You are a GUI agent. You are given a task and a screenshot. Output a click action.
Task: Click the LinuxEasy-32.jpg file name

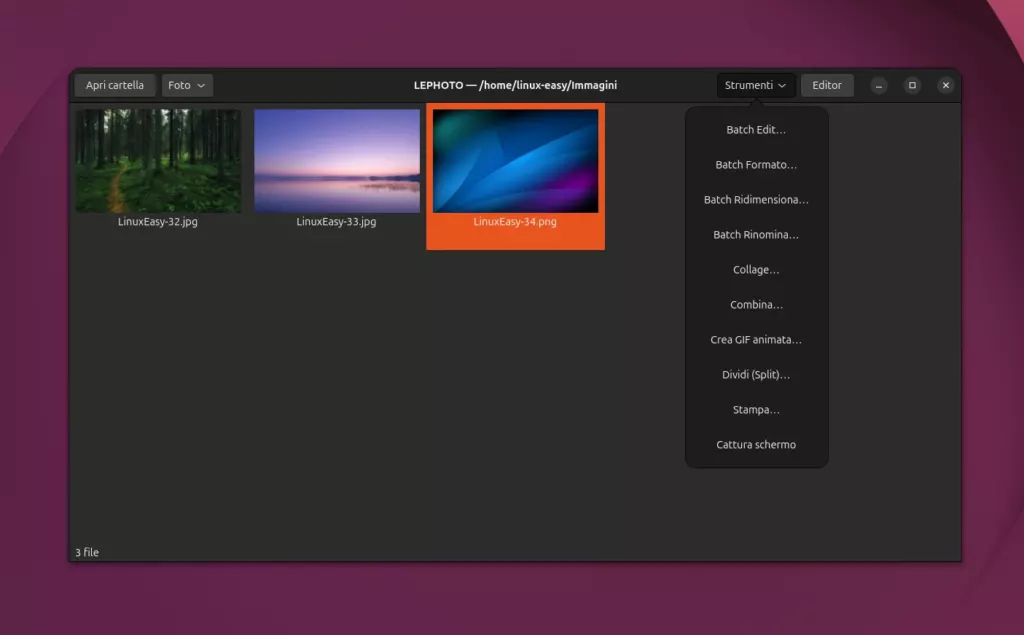[x=158, y=221]
